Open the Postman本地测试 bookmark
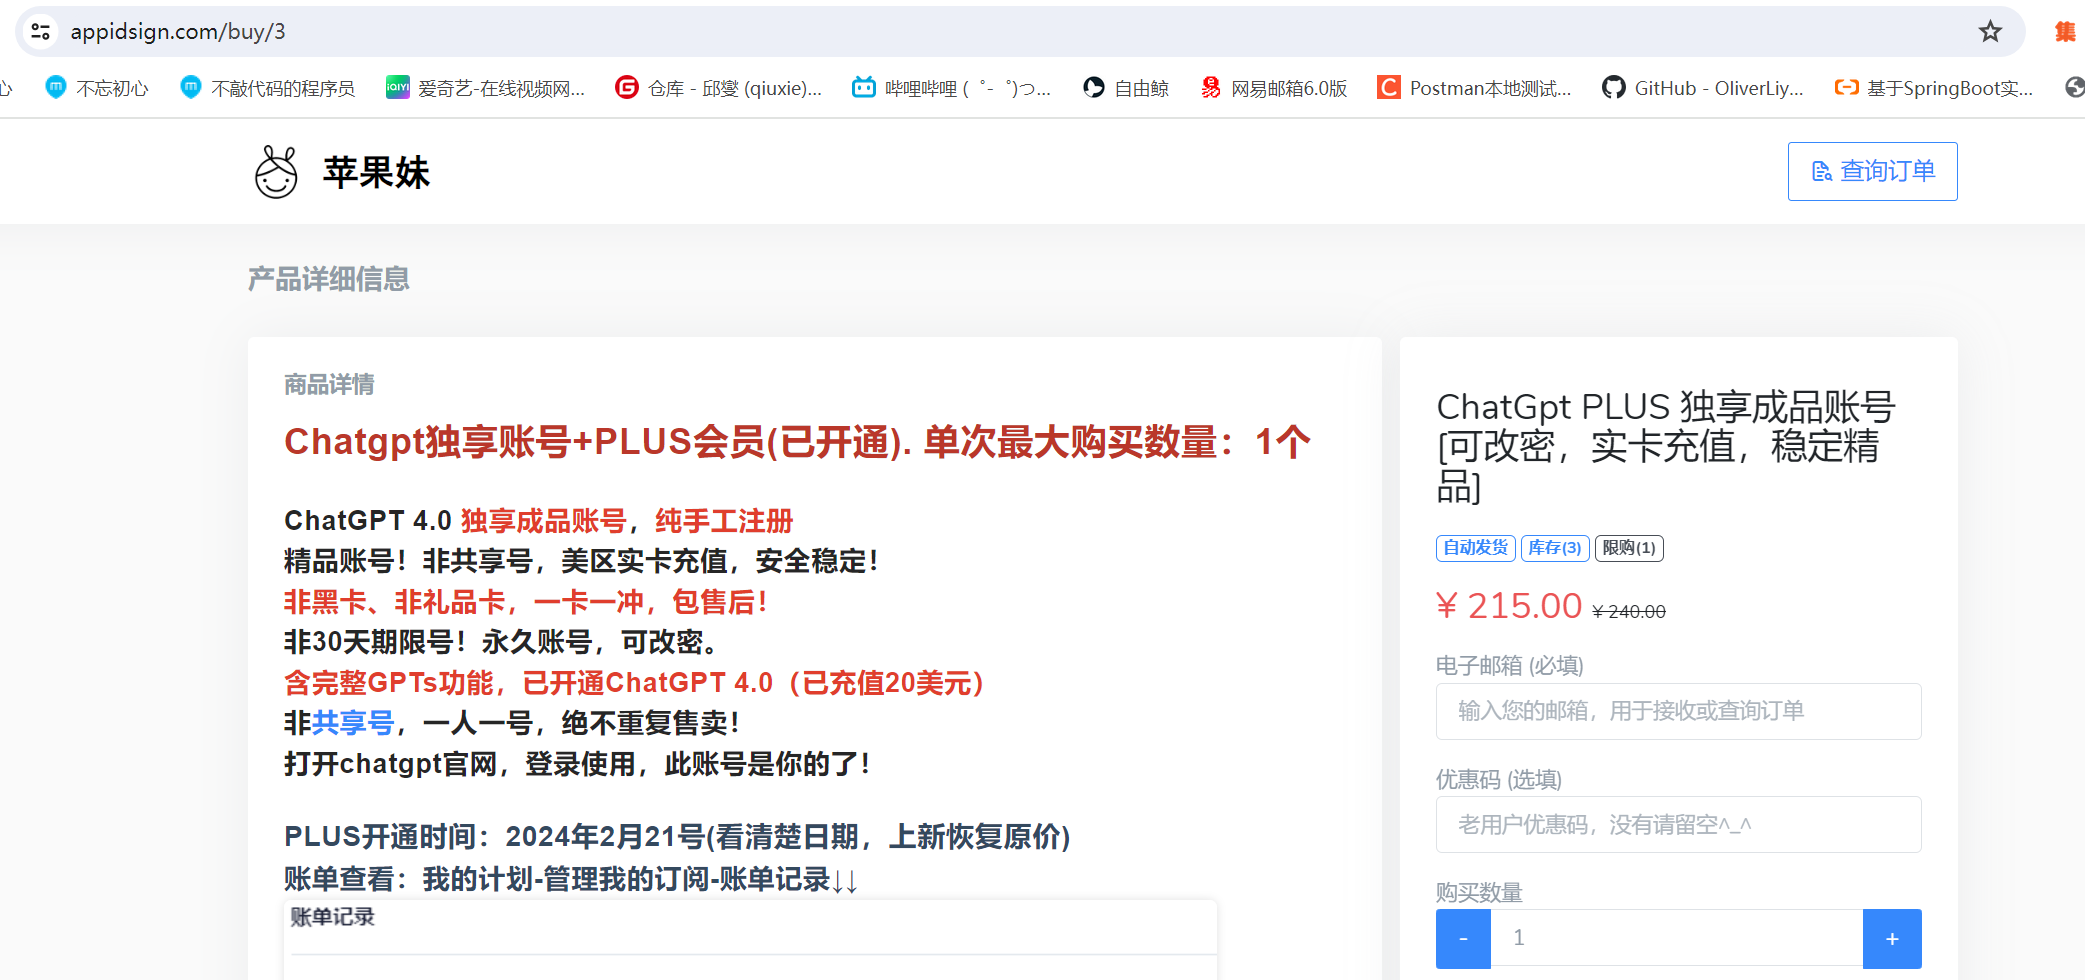This screenshot has width=2085, height=980. [1474, 88]
